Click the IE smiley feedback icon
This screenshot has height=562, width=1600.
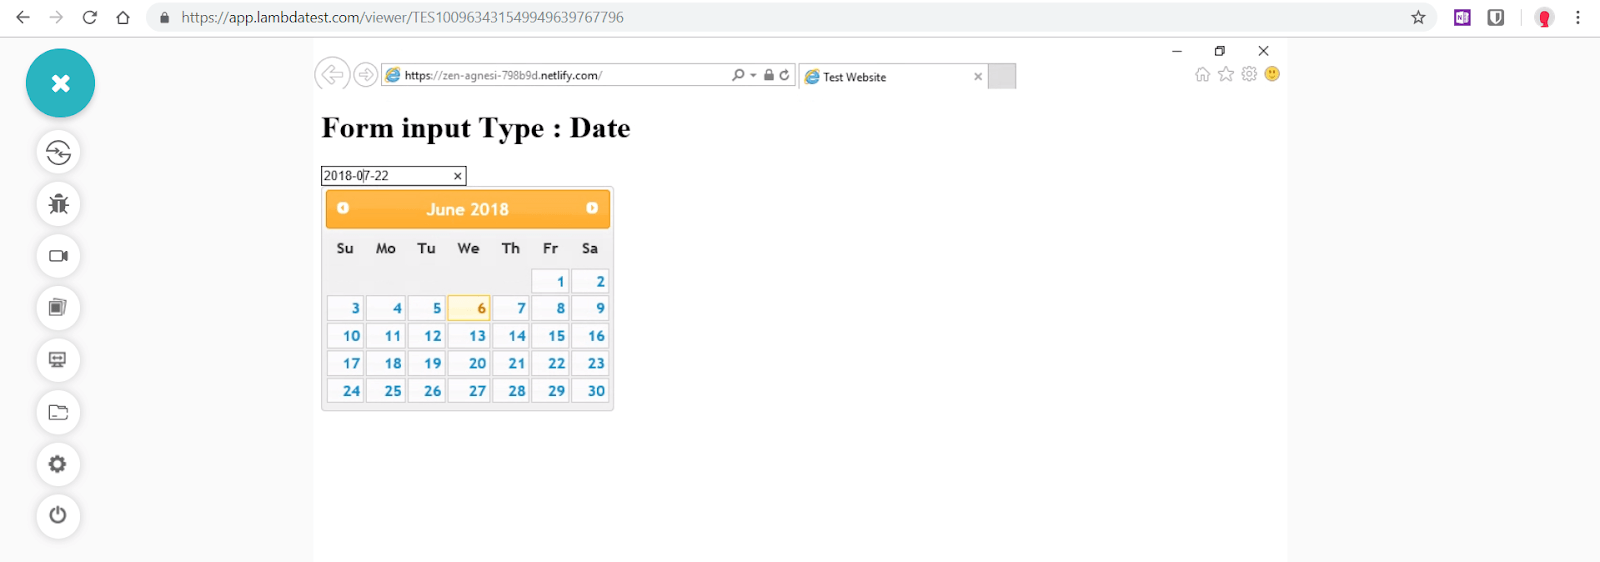[x=1272, y=74]
